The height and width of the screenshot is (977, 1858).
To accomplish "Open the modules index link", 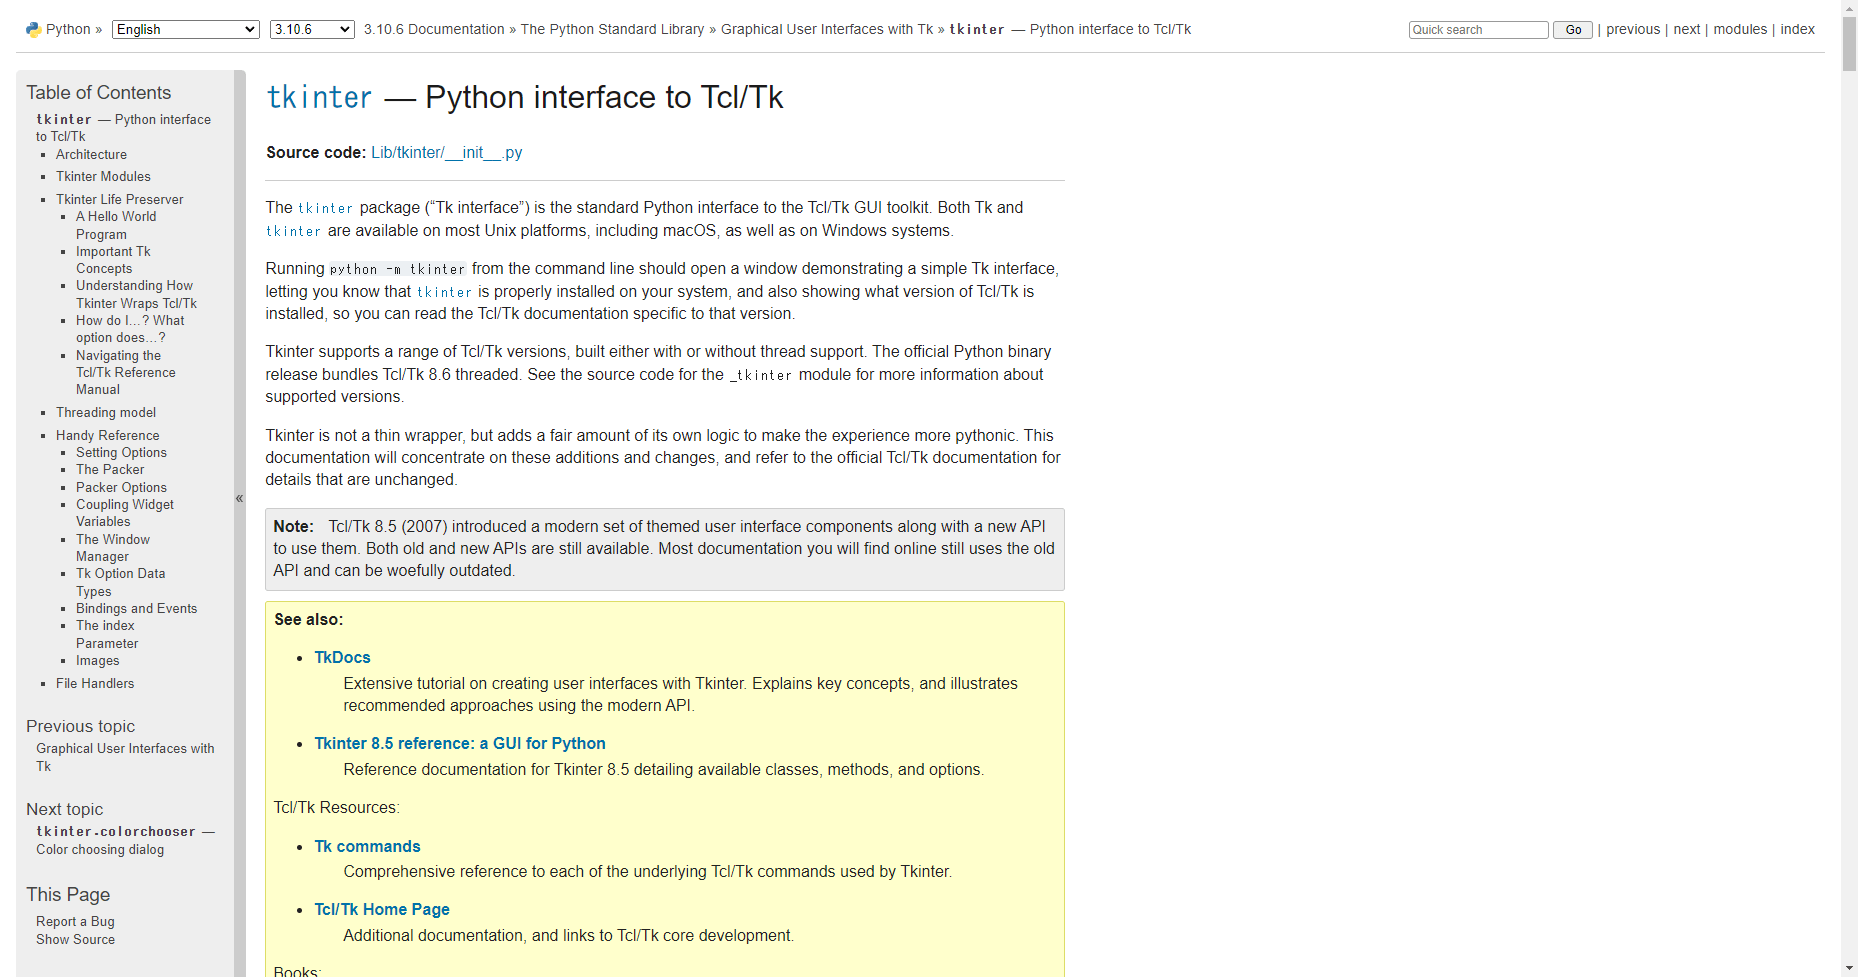I will (x=1740, y=29).
